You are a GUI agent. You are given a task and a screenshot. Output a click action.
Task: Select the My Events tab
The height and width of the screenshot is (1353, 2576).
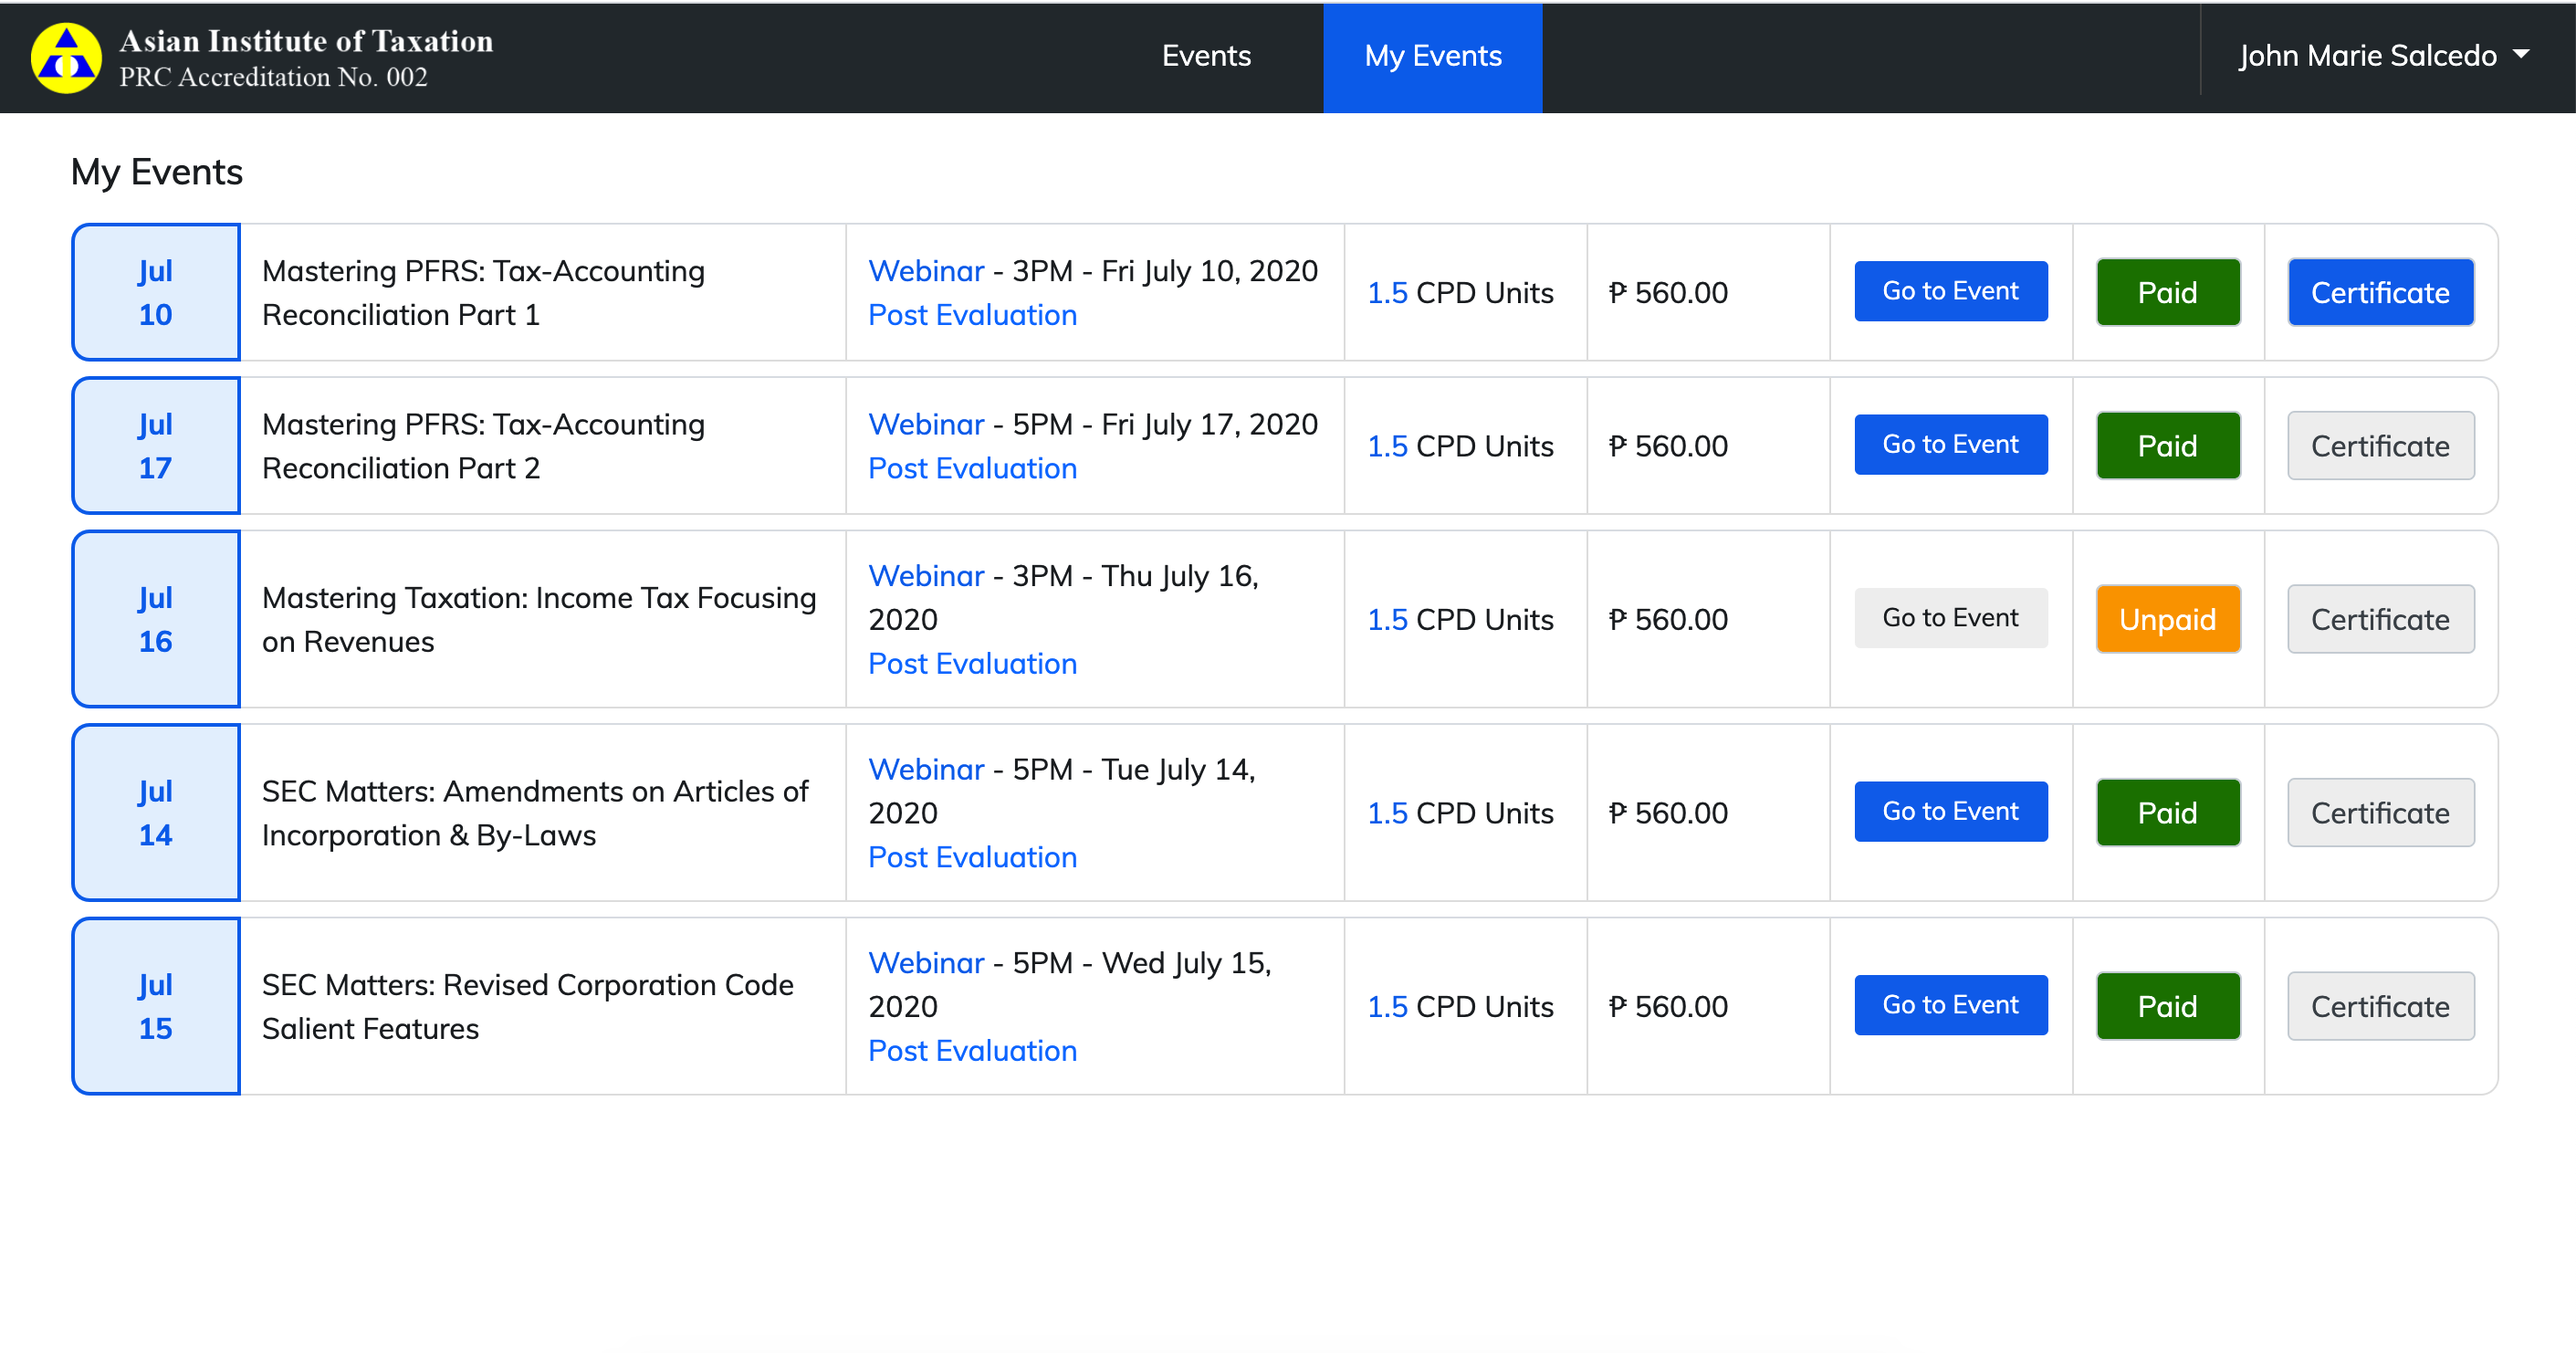(x=1432, y=56)
